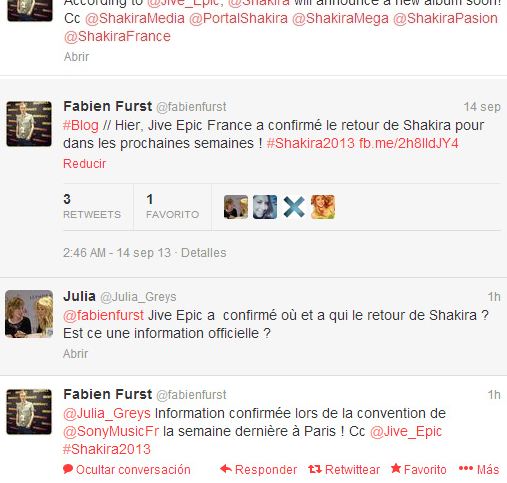Mark tweet with Favorito star icon
Image resolution: width=507 pixels, height=483 pixels.
pos(396,468)
